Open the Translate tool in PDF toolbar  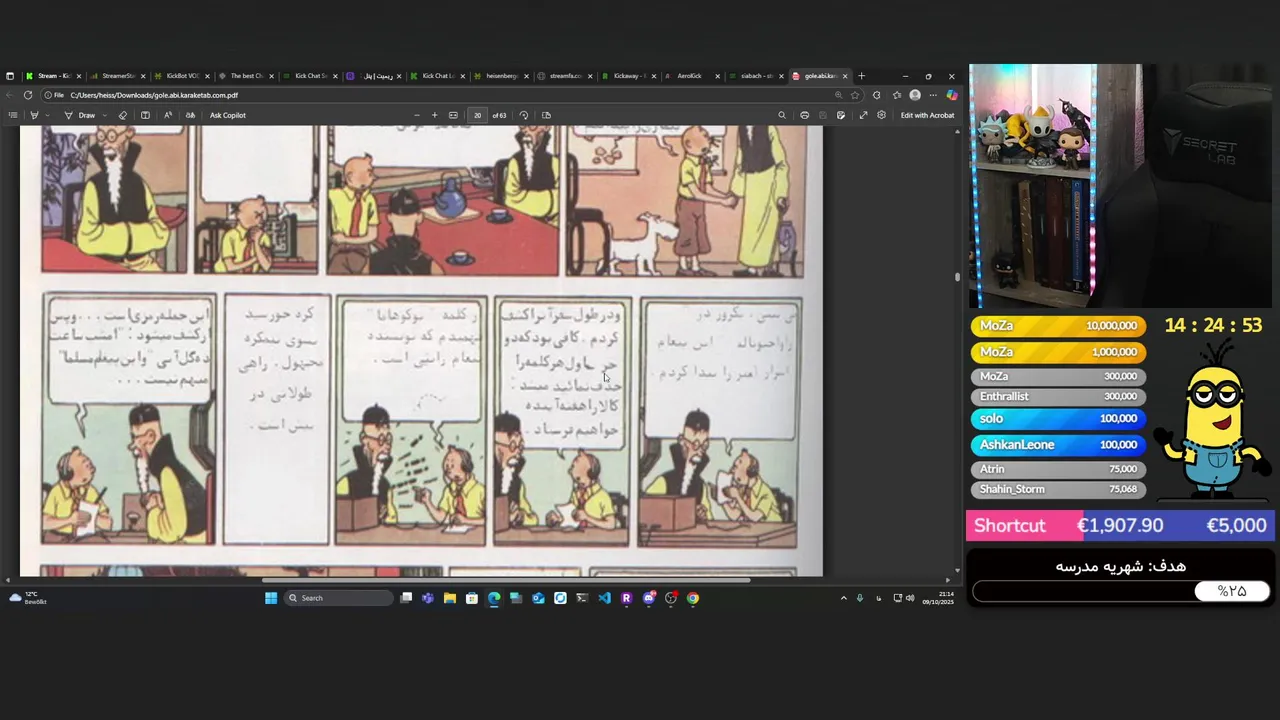pos(190,115)
